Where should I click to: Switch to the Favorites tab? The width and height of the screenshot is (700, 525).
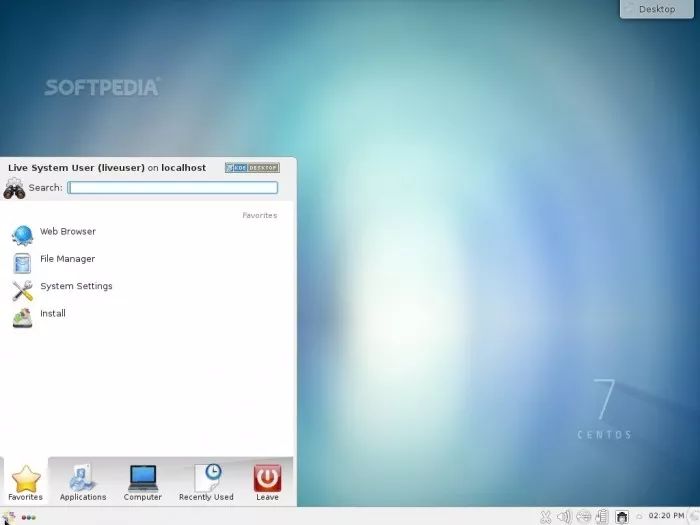[25, 483]
